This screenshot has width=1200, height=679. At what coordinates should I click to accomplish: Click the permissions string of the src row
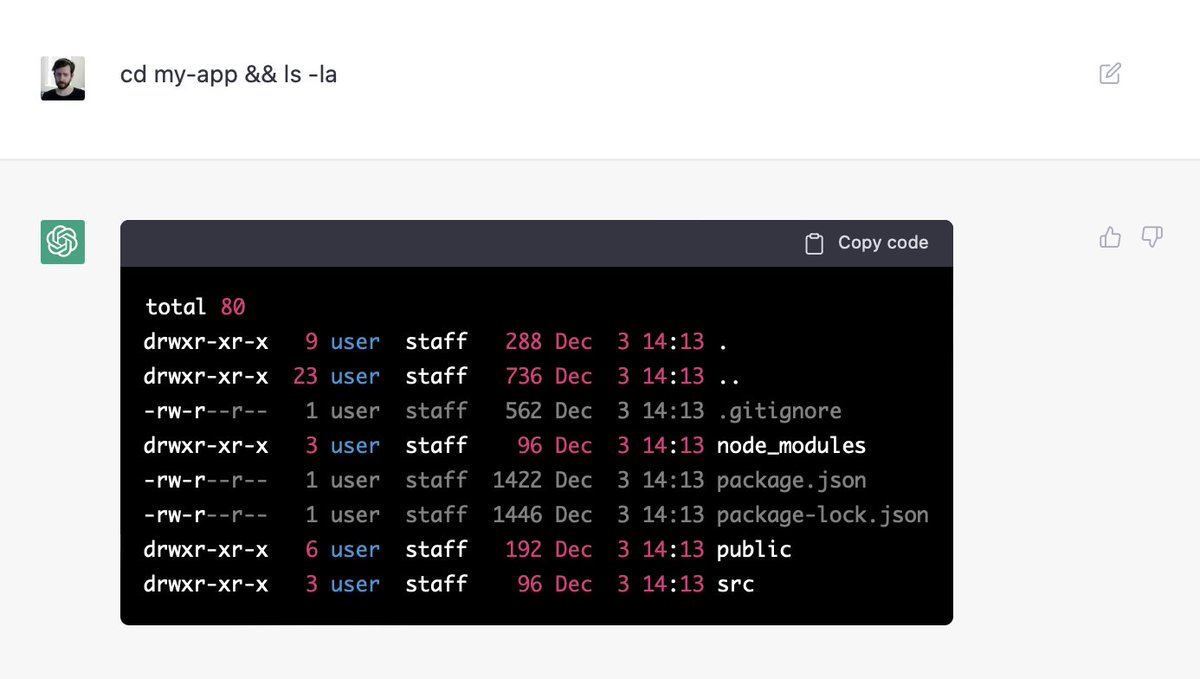tap(206, 584)
